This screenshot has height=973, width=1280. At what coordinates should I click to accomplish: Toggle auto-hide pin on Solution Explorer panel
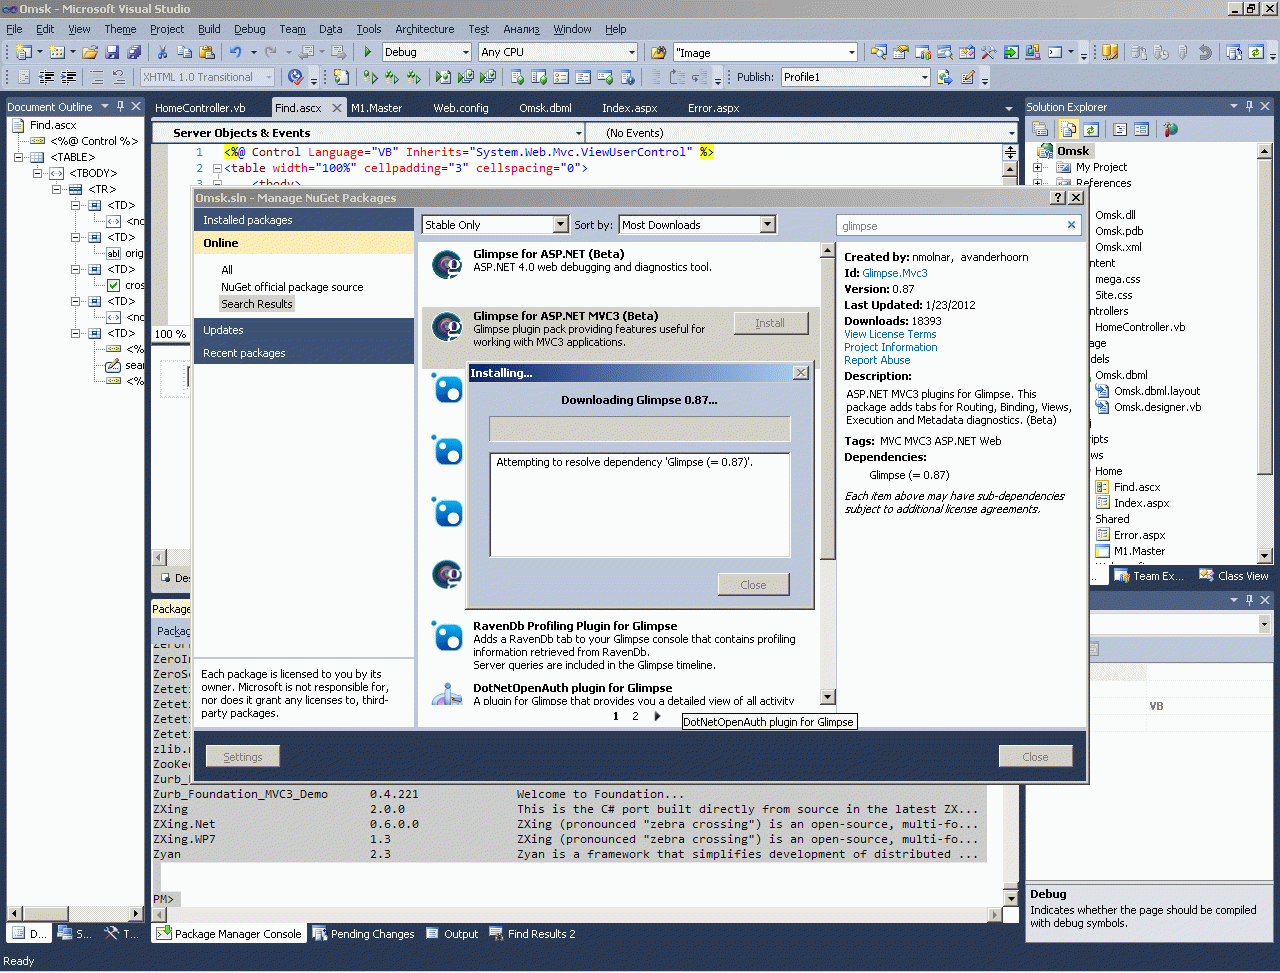pos(1249,106)
